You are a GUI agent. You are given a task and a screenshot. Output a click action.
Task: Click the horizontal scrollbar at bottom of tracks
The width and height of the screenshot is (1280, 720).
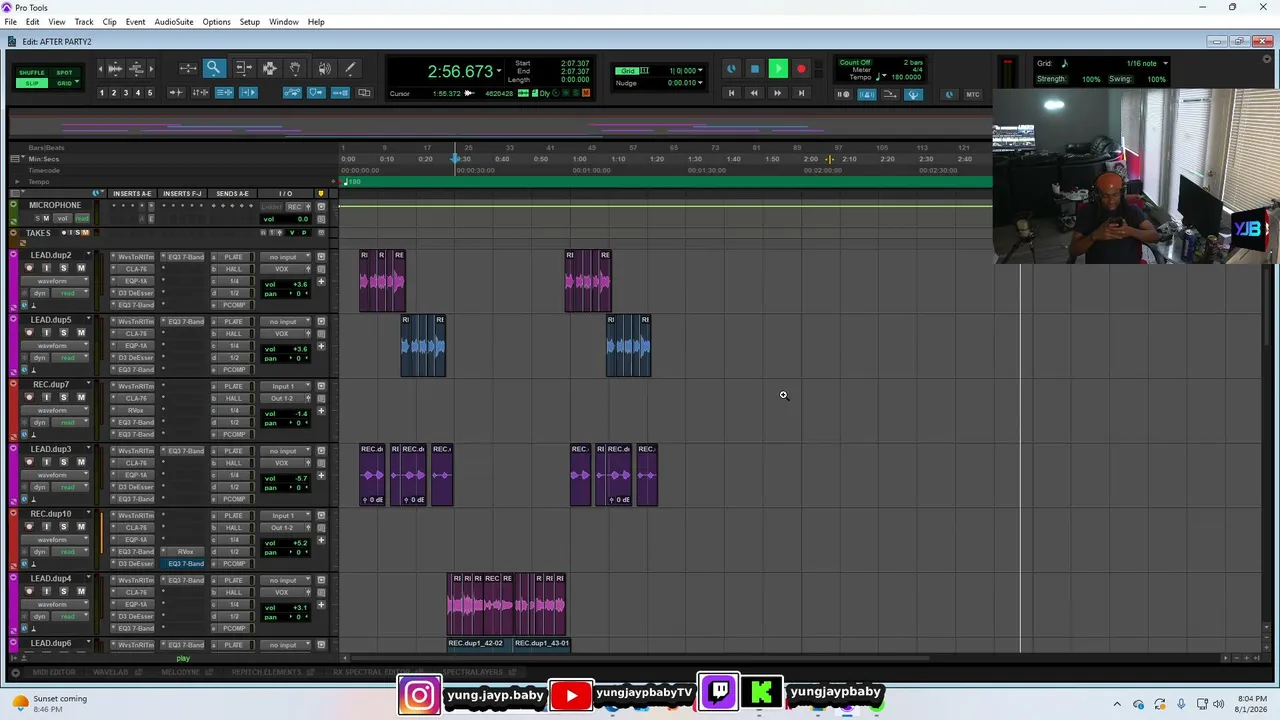point(640,658)
